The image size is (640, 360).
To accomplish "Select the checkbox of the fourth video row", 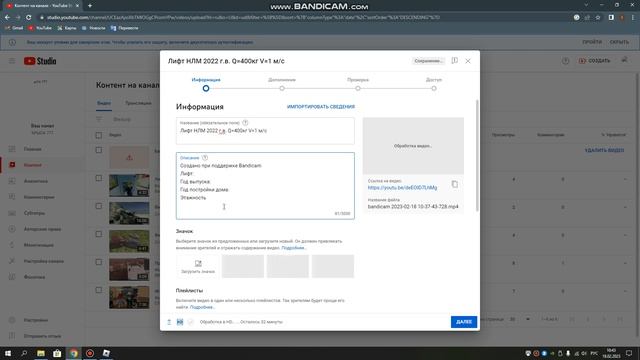I will [99, 234].
